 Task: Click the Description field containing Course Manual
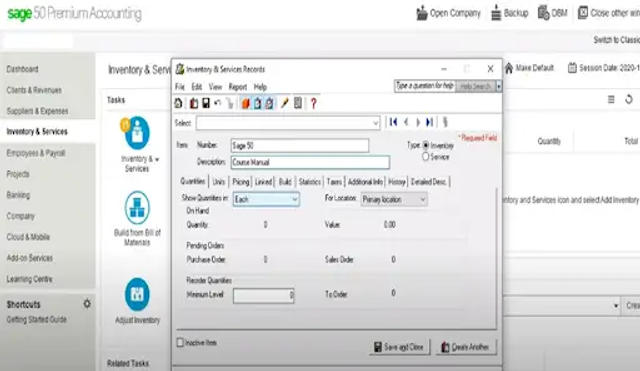pos(310,162)
